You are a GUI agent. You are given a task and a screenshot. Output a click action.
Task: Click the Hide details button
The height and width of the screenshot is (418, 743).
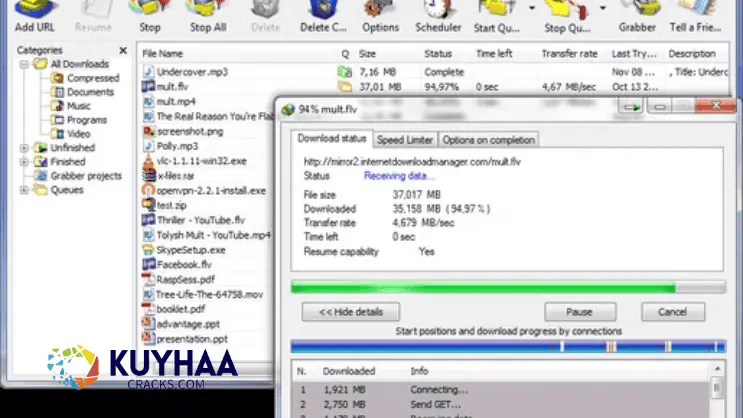[x=344, y=312]
